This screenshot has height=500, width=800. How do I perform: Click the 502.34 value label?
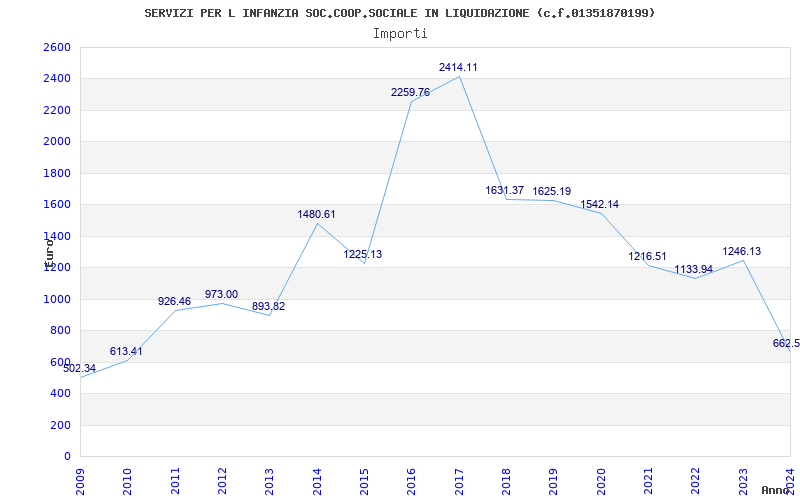click(x=79, y=368)
